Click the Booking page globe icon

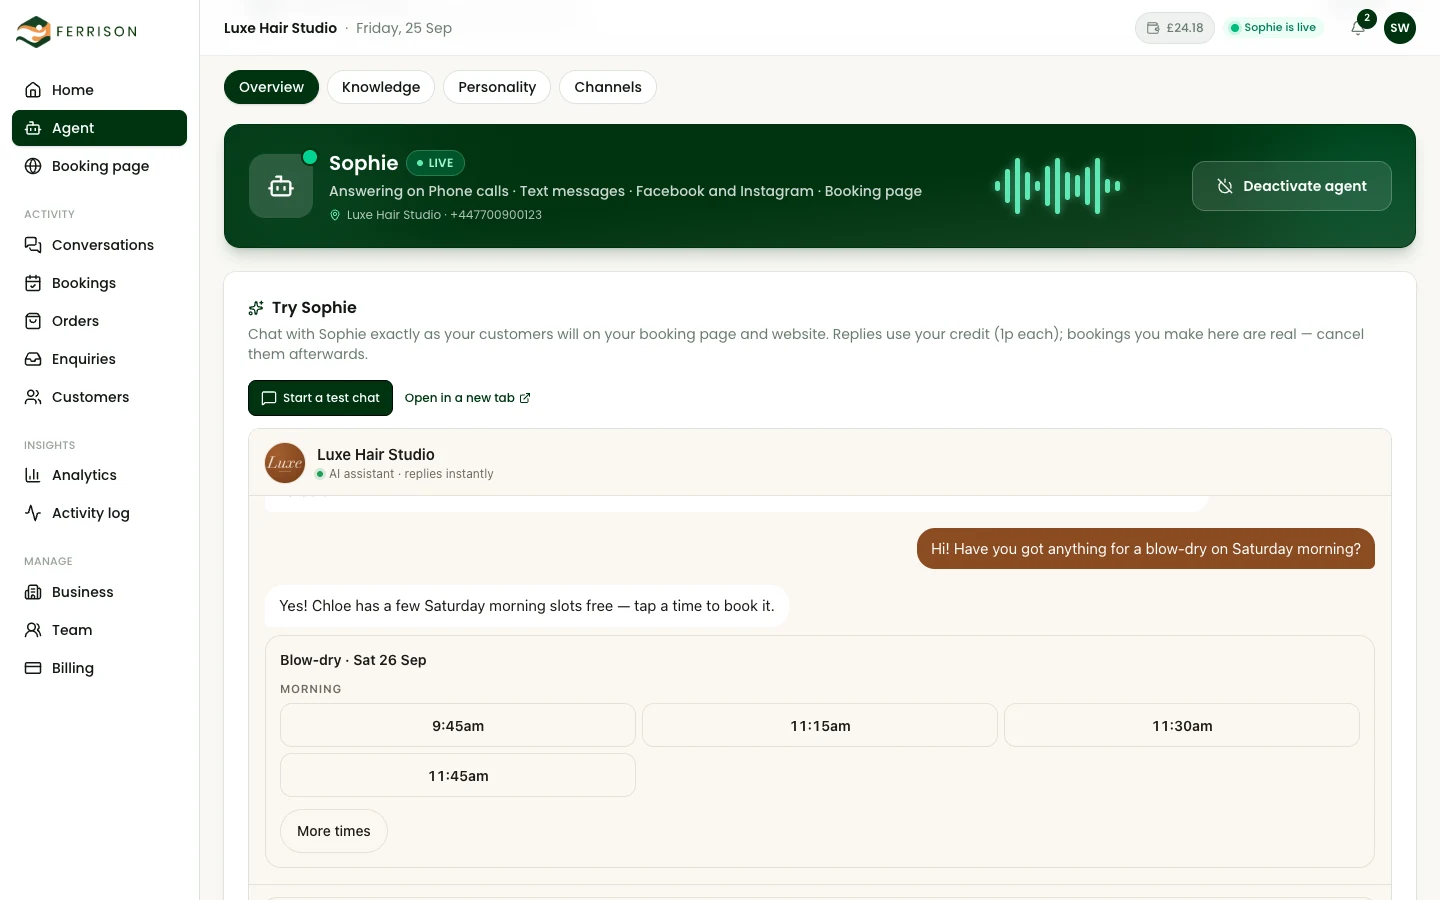pyautogui.click(x=33, y=166)
